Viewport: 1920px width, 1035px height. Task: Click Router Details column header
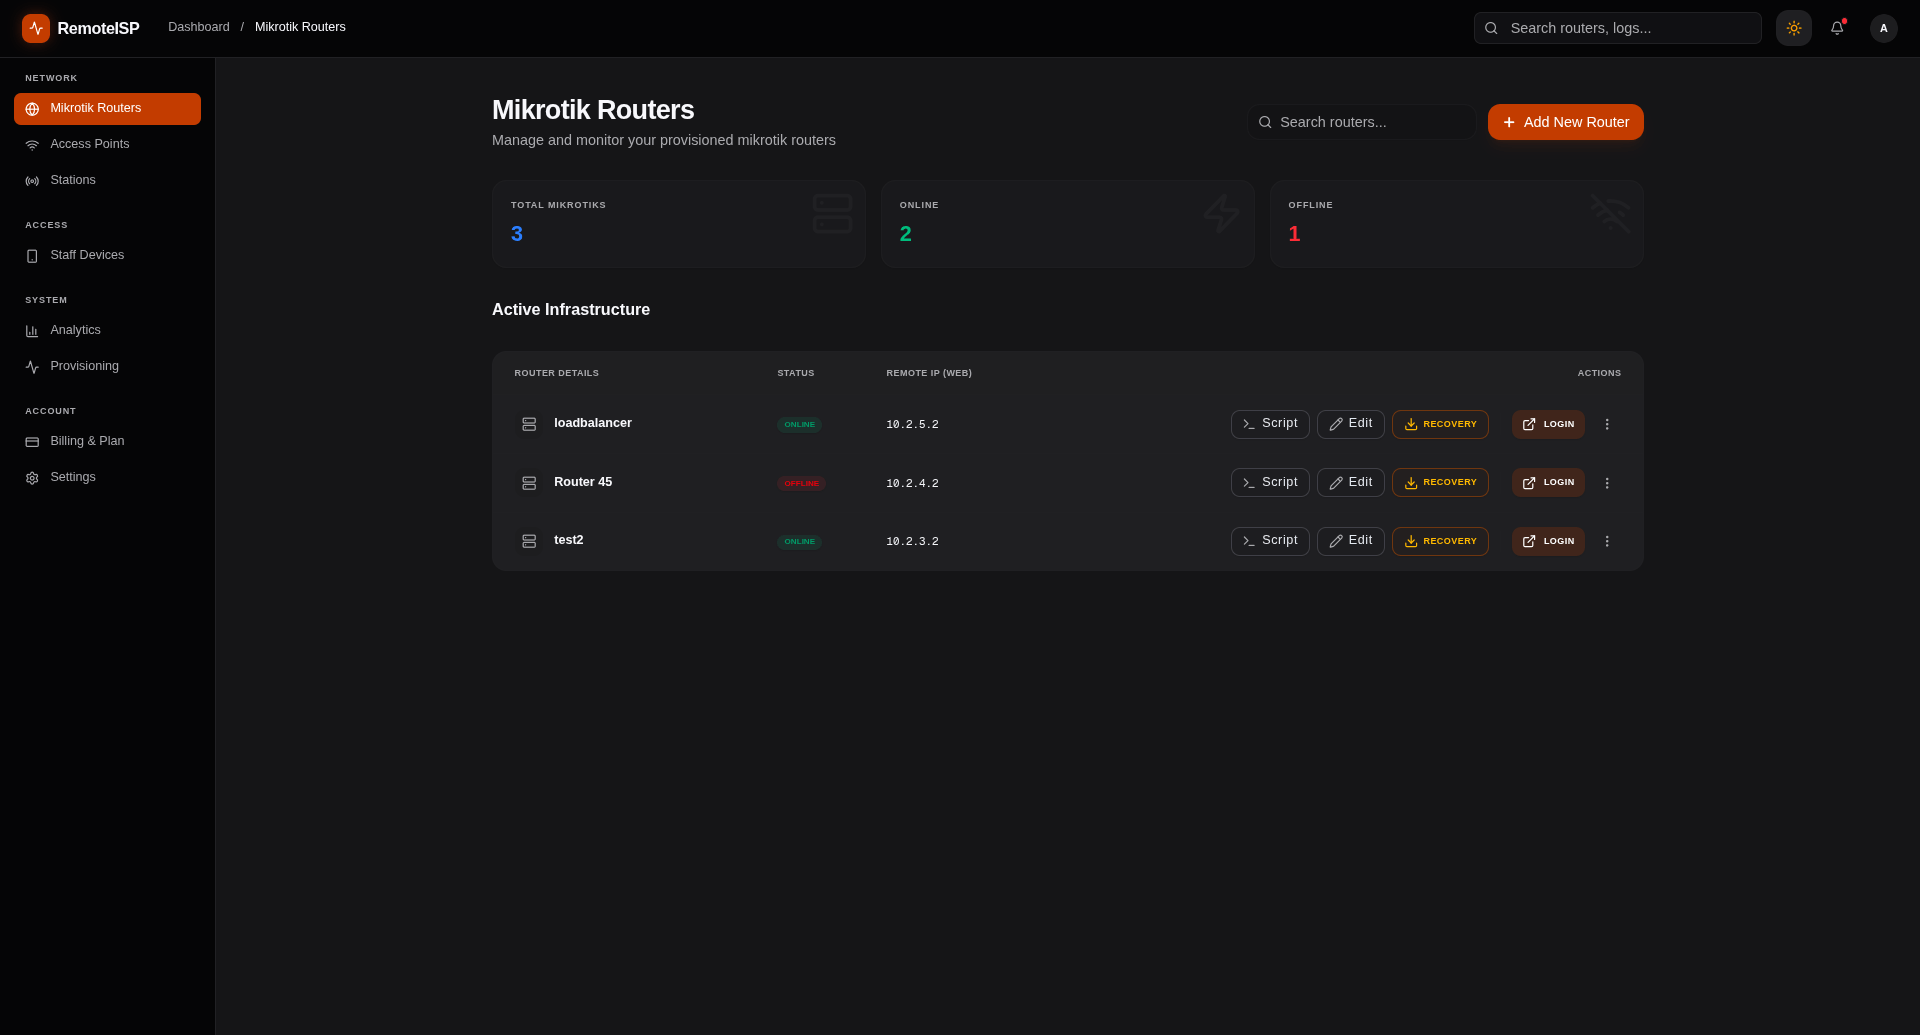(x=557, y=373)
